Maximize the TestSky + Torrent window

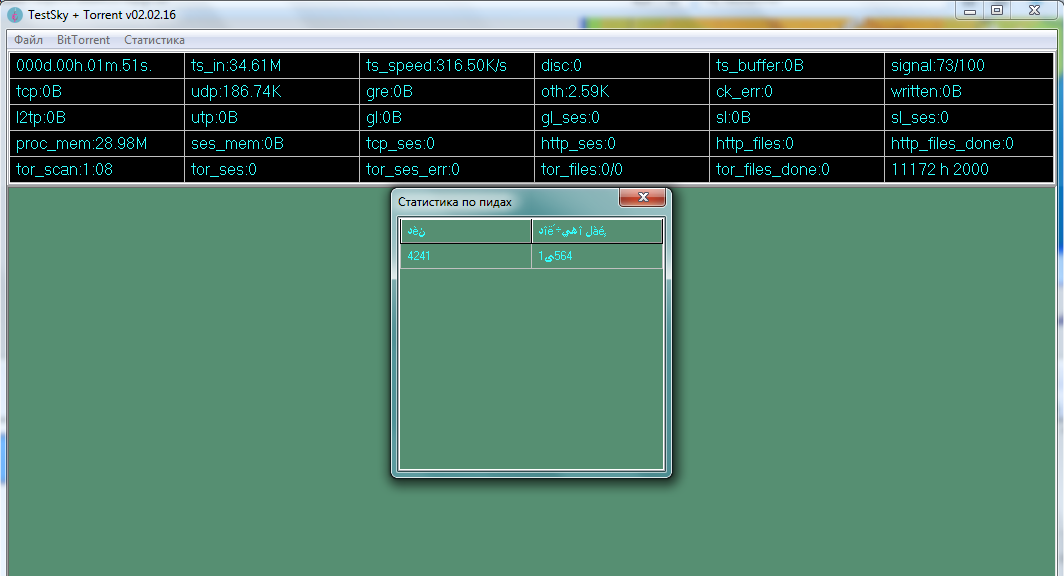(997, 10)
